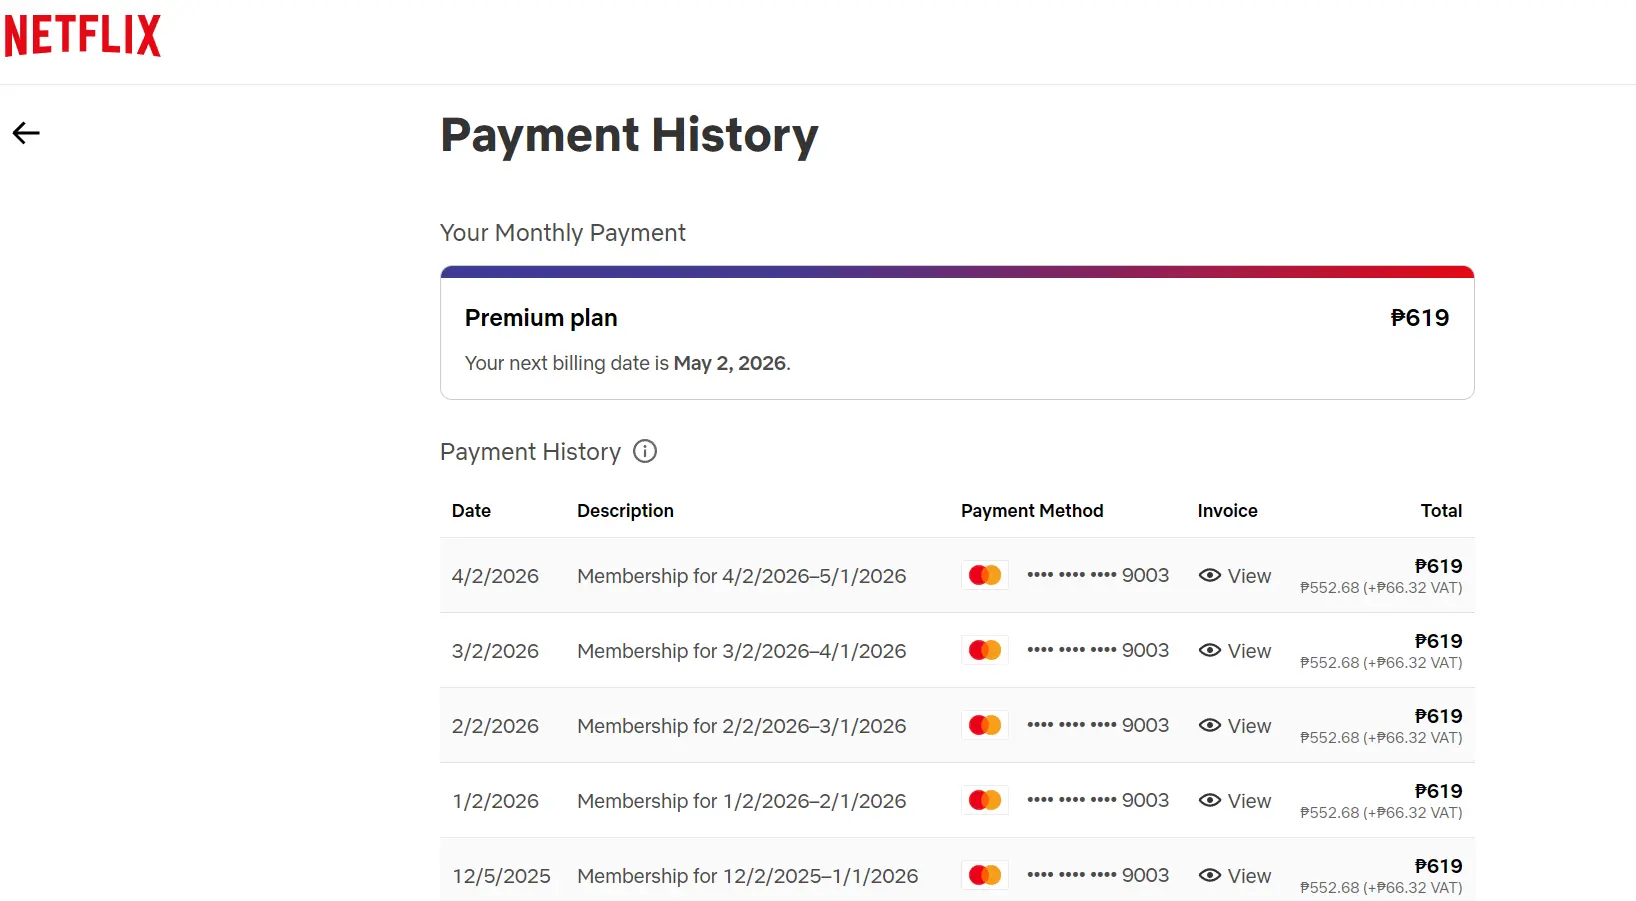
Task: Click Mastercard icon in 12/5/2025 row
Action: click(x=985, y=875)
